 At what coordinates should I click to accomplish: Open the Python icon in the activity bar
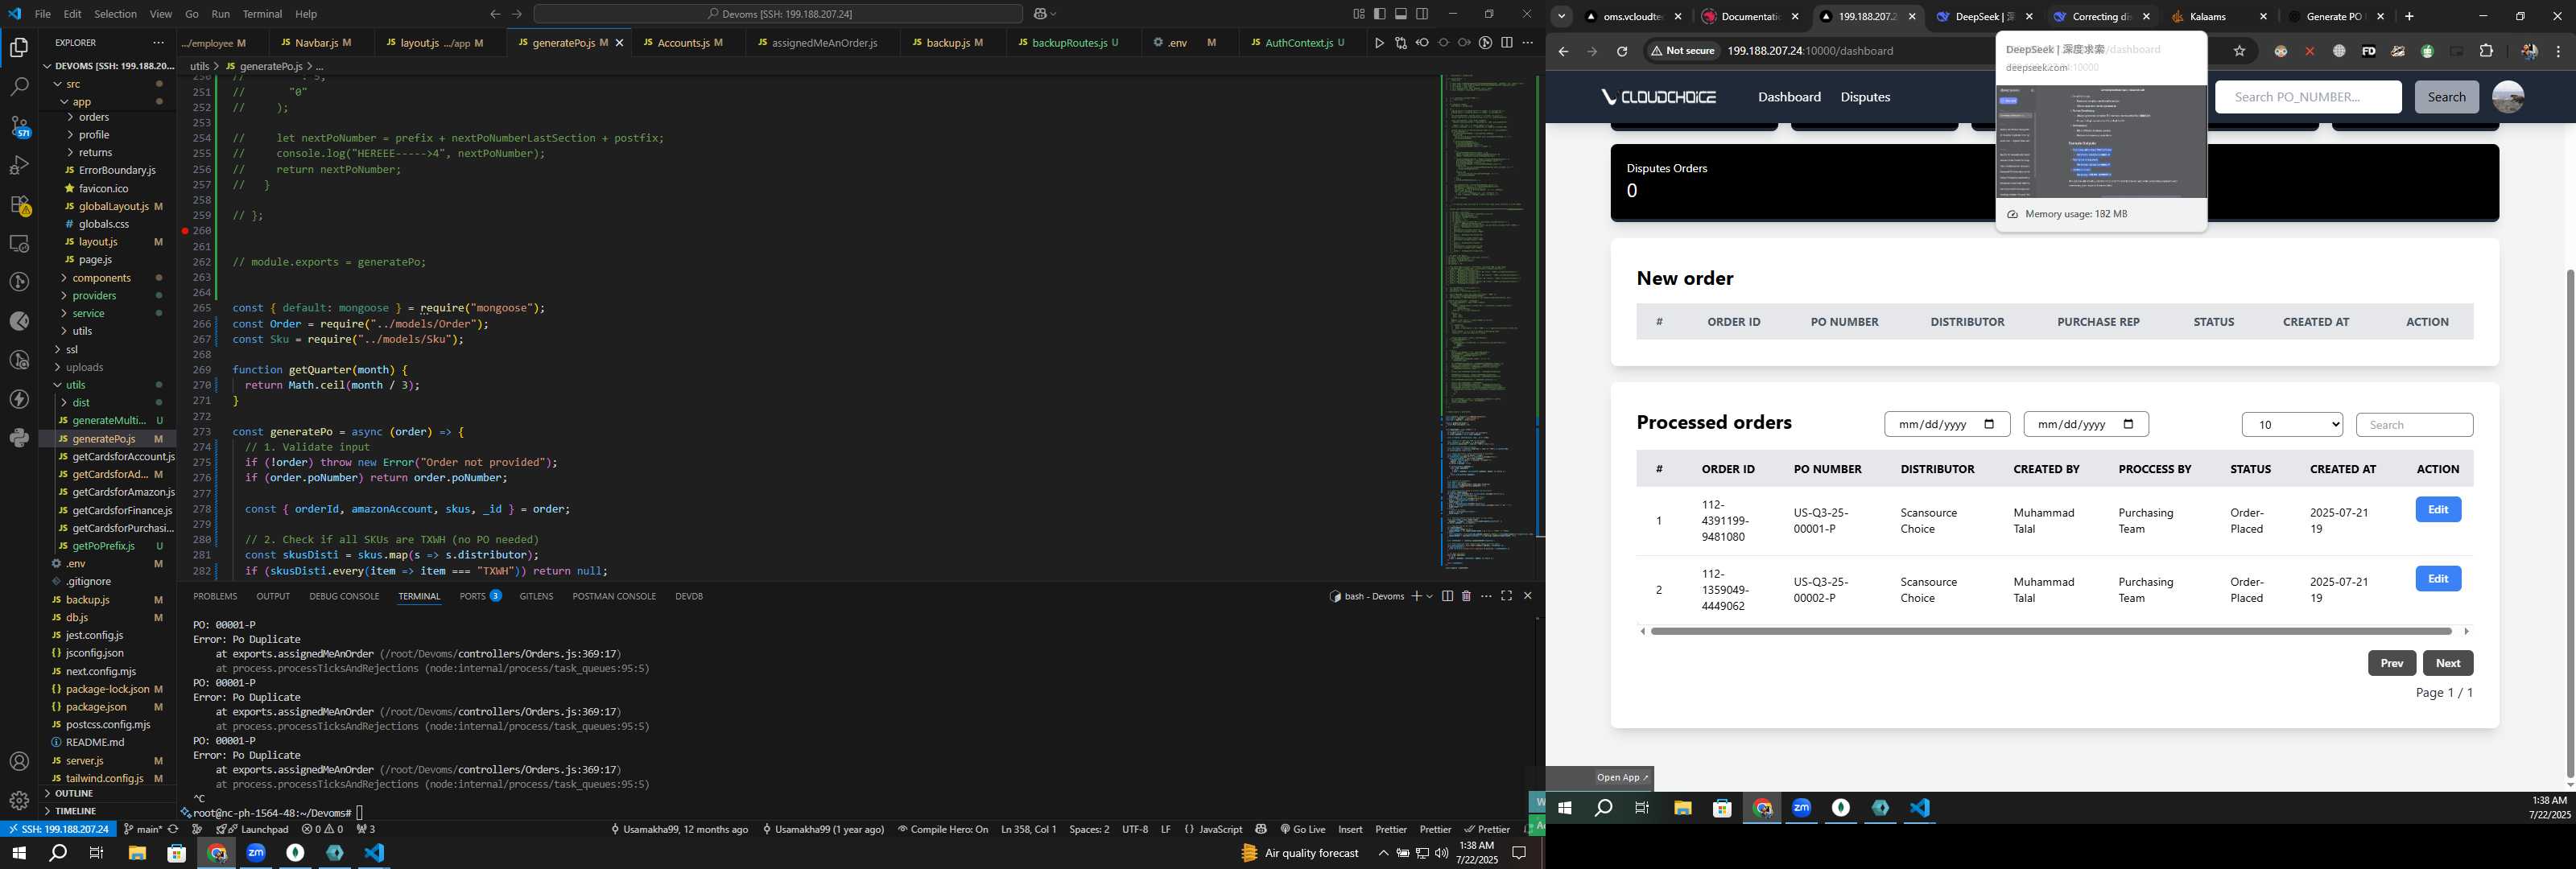point(19,438)
